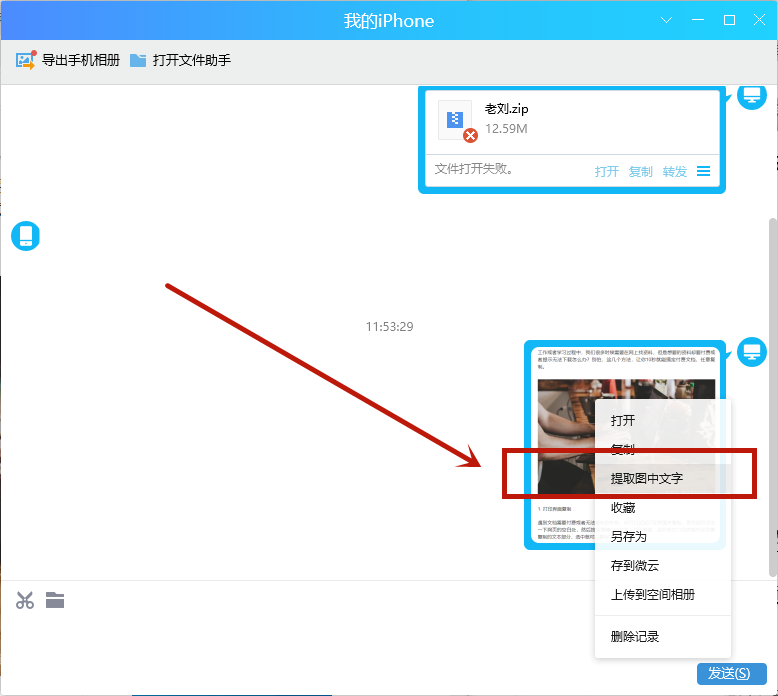Open the file assistant folder icon
Image resolution: width=778 pixels, height=696 pixels.
coord(138,61)
